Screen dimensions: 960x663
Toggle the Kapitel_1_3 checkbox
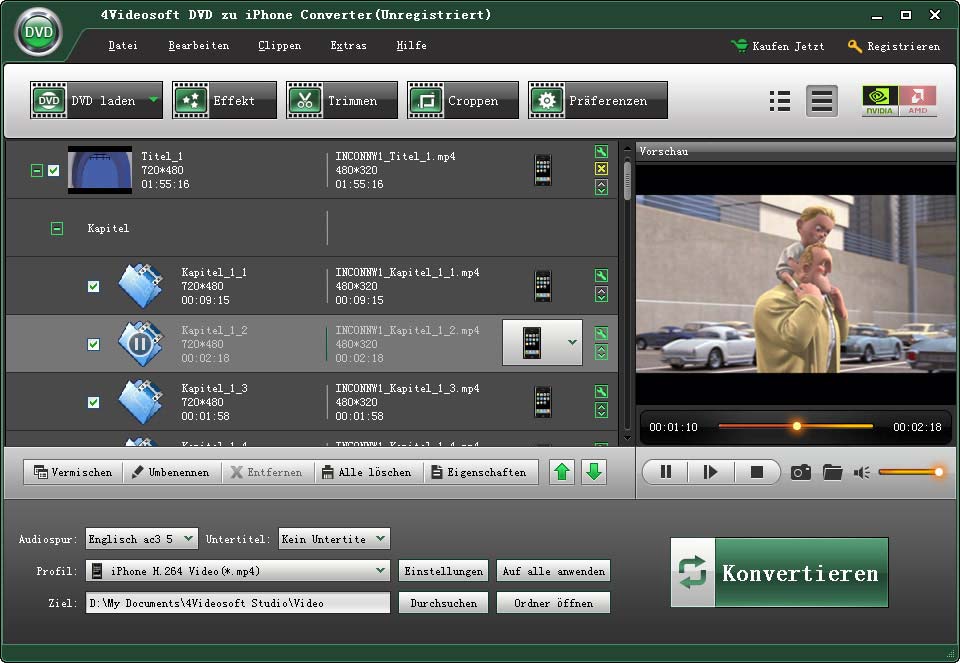pos(94,403)
